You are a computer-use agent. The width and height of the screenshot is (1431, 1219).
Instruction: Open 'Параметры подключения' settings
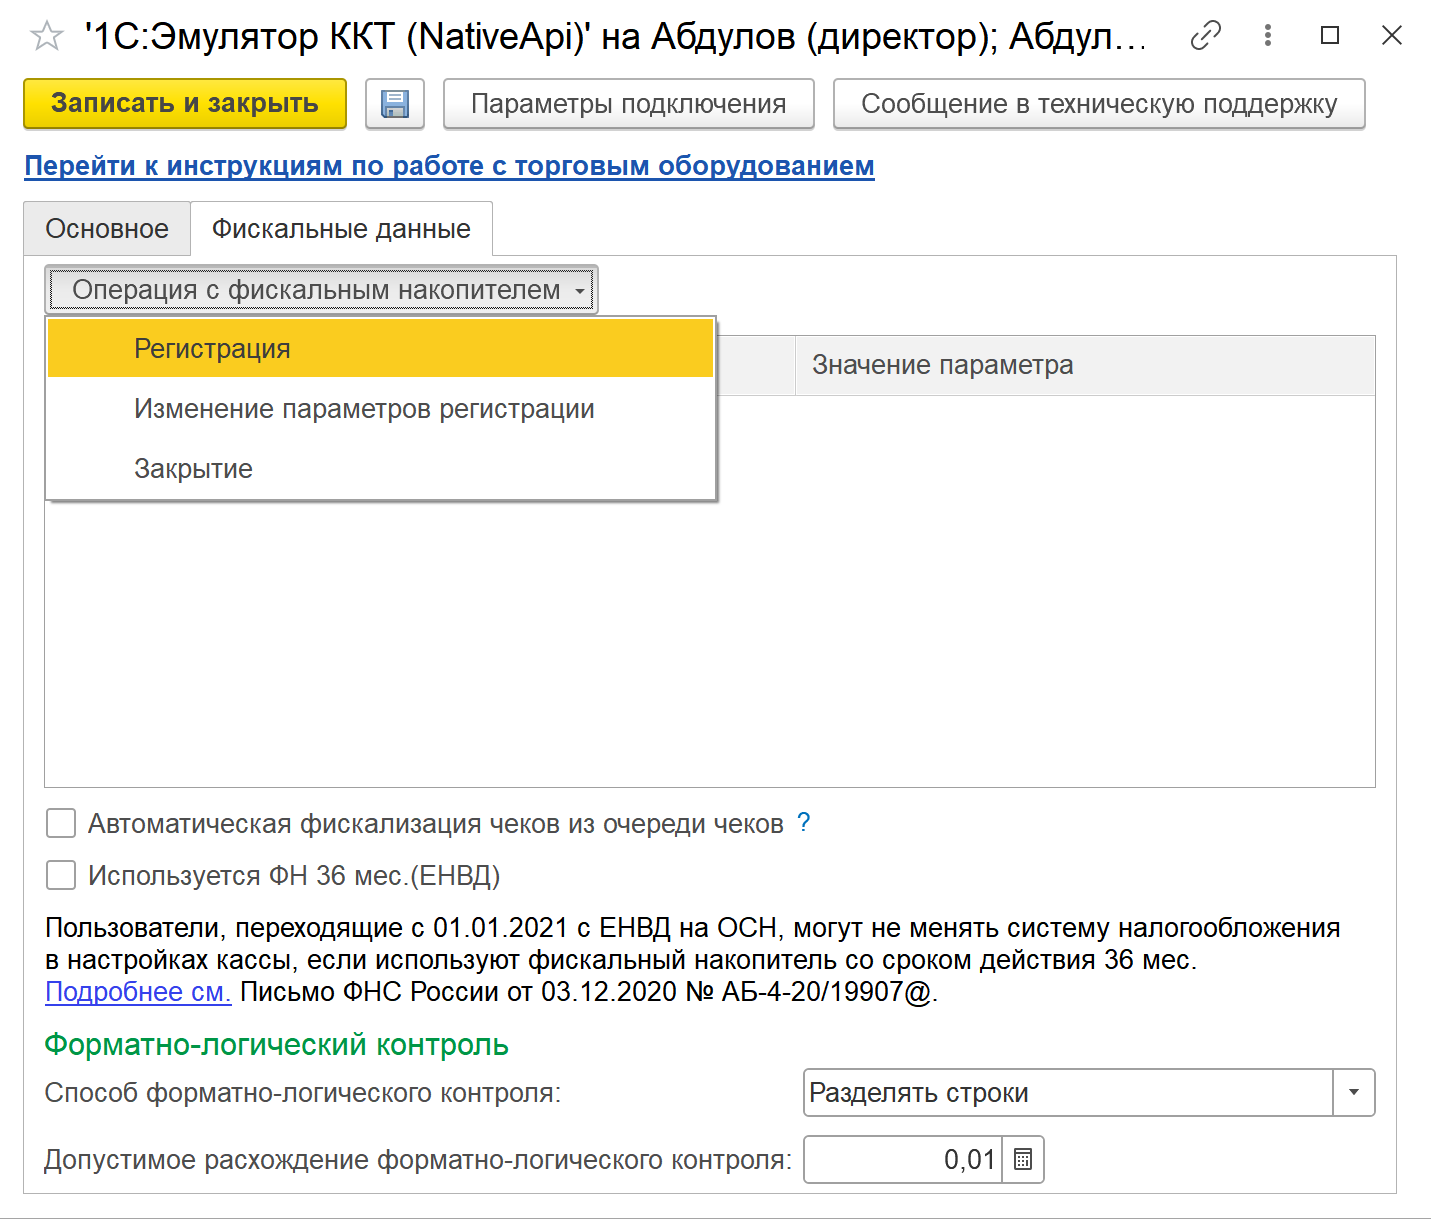coord(629,104)
